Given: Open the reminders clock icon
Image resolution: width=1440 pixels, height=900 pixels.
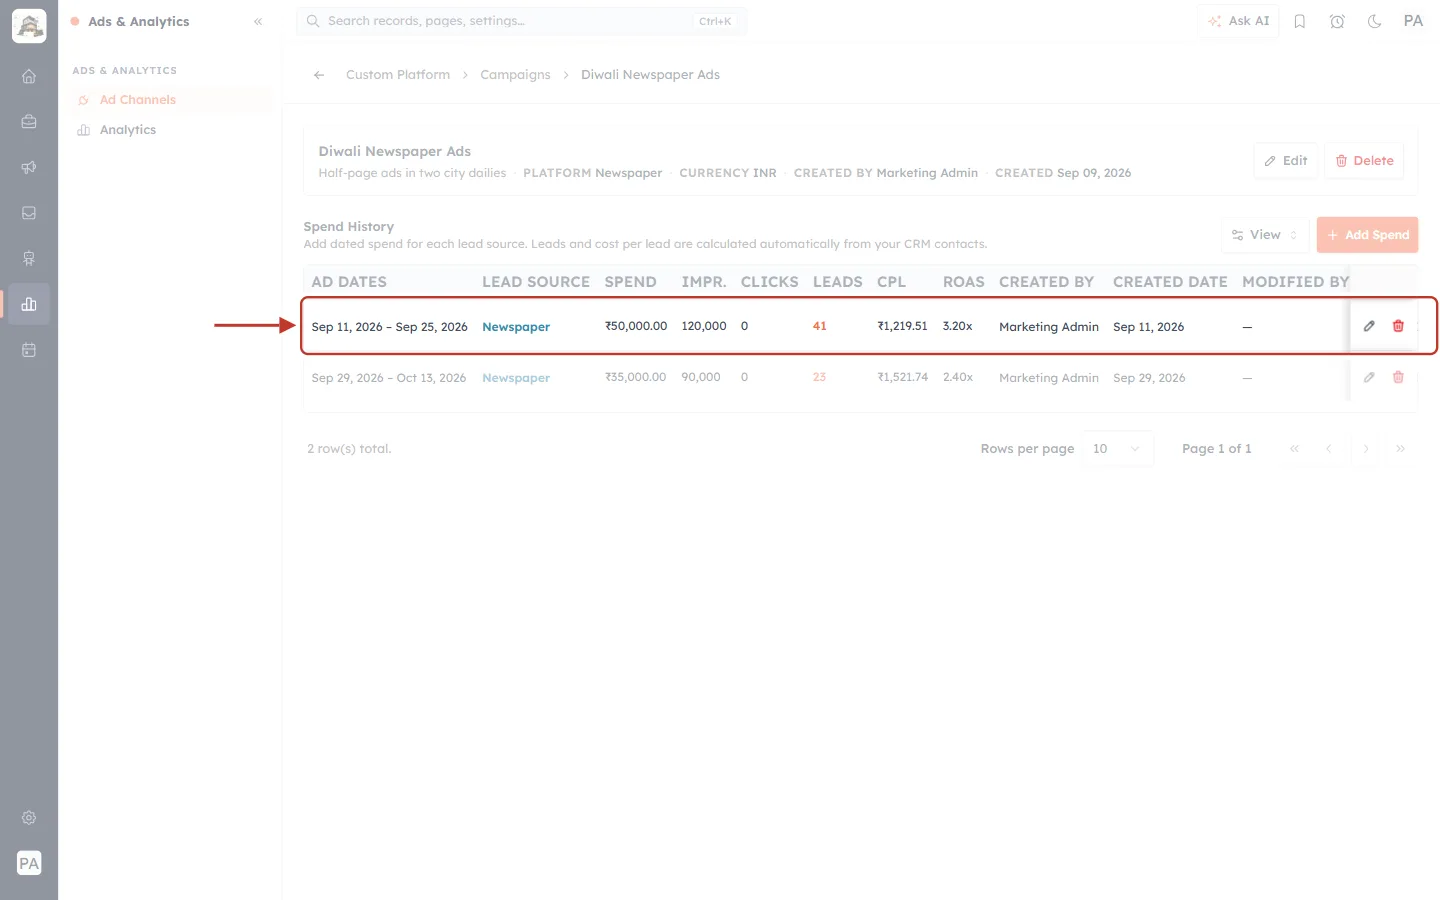Looking at the screenshot, I should [x=1337, y=21].
